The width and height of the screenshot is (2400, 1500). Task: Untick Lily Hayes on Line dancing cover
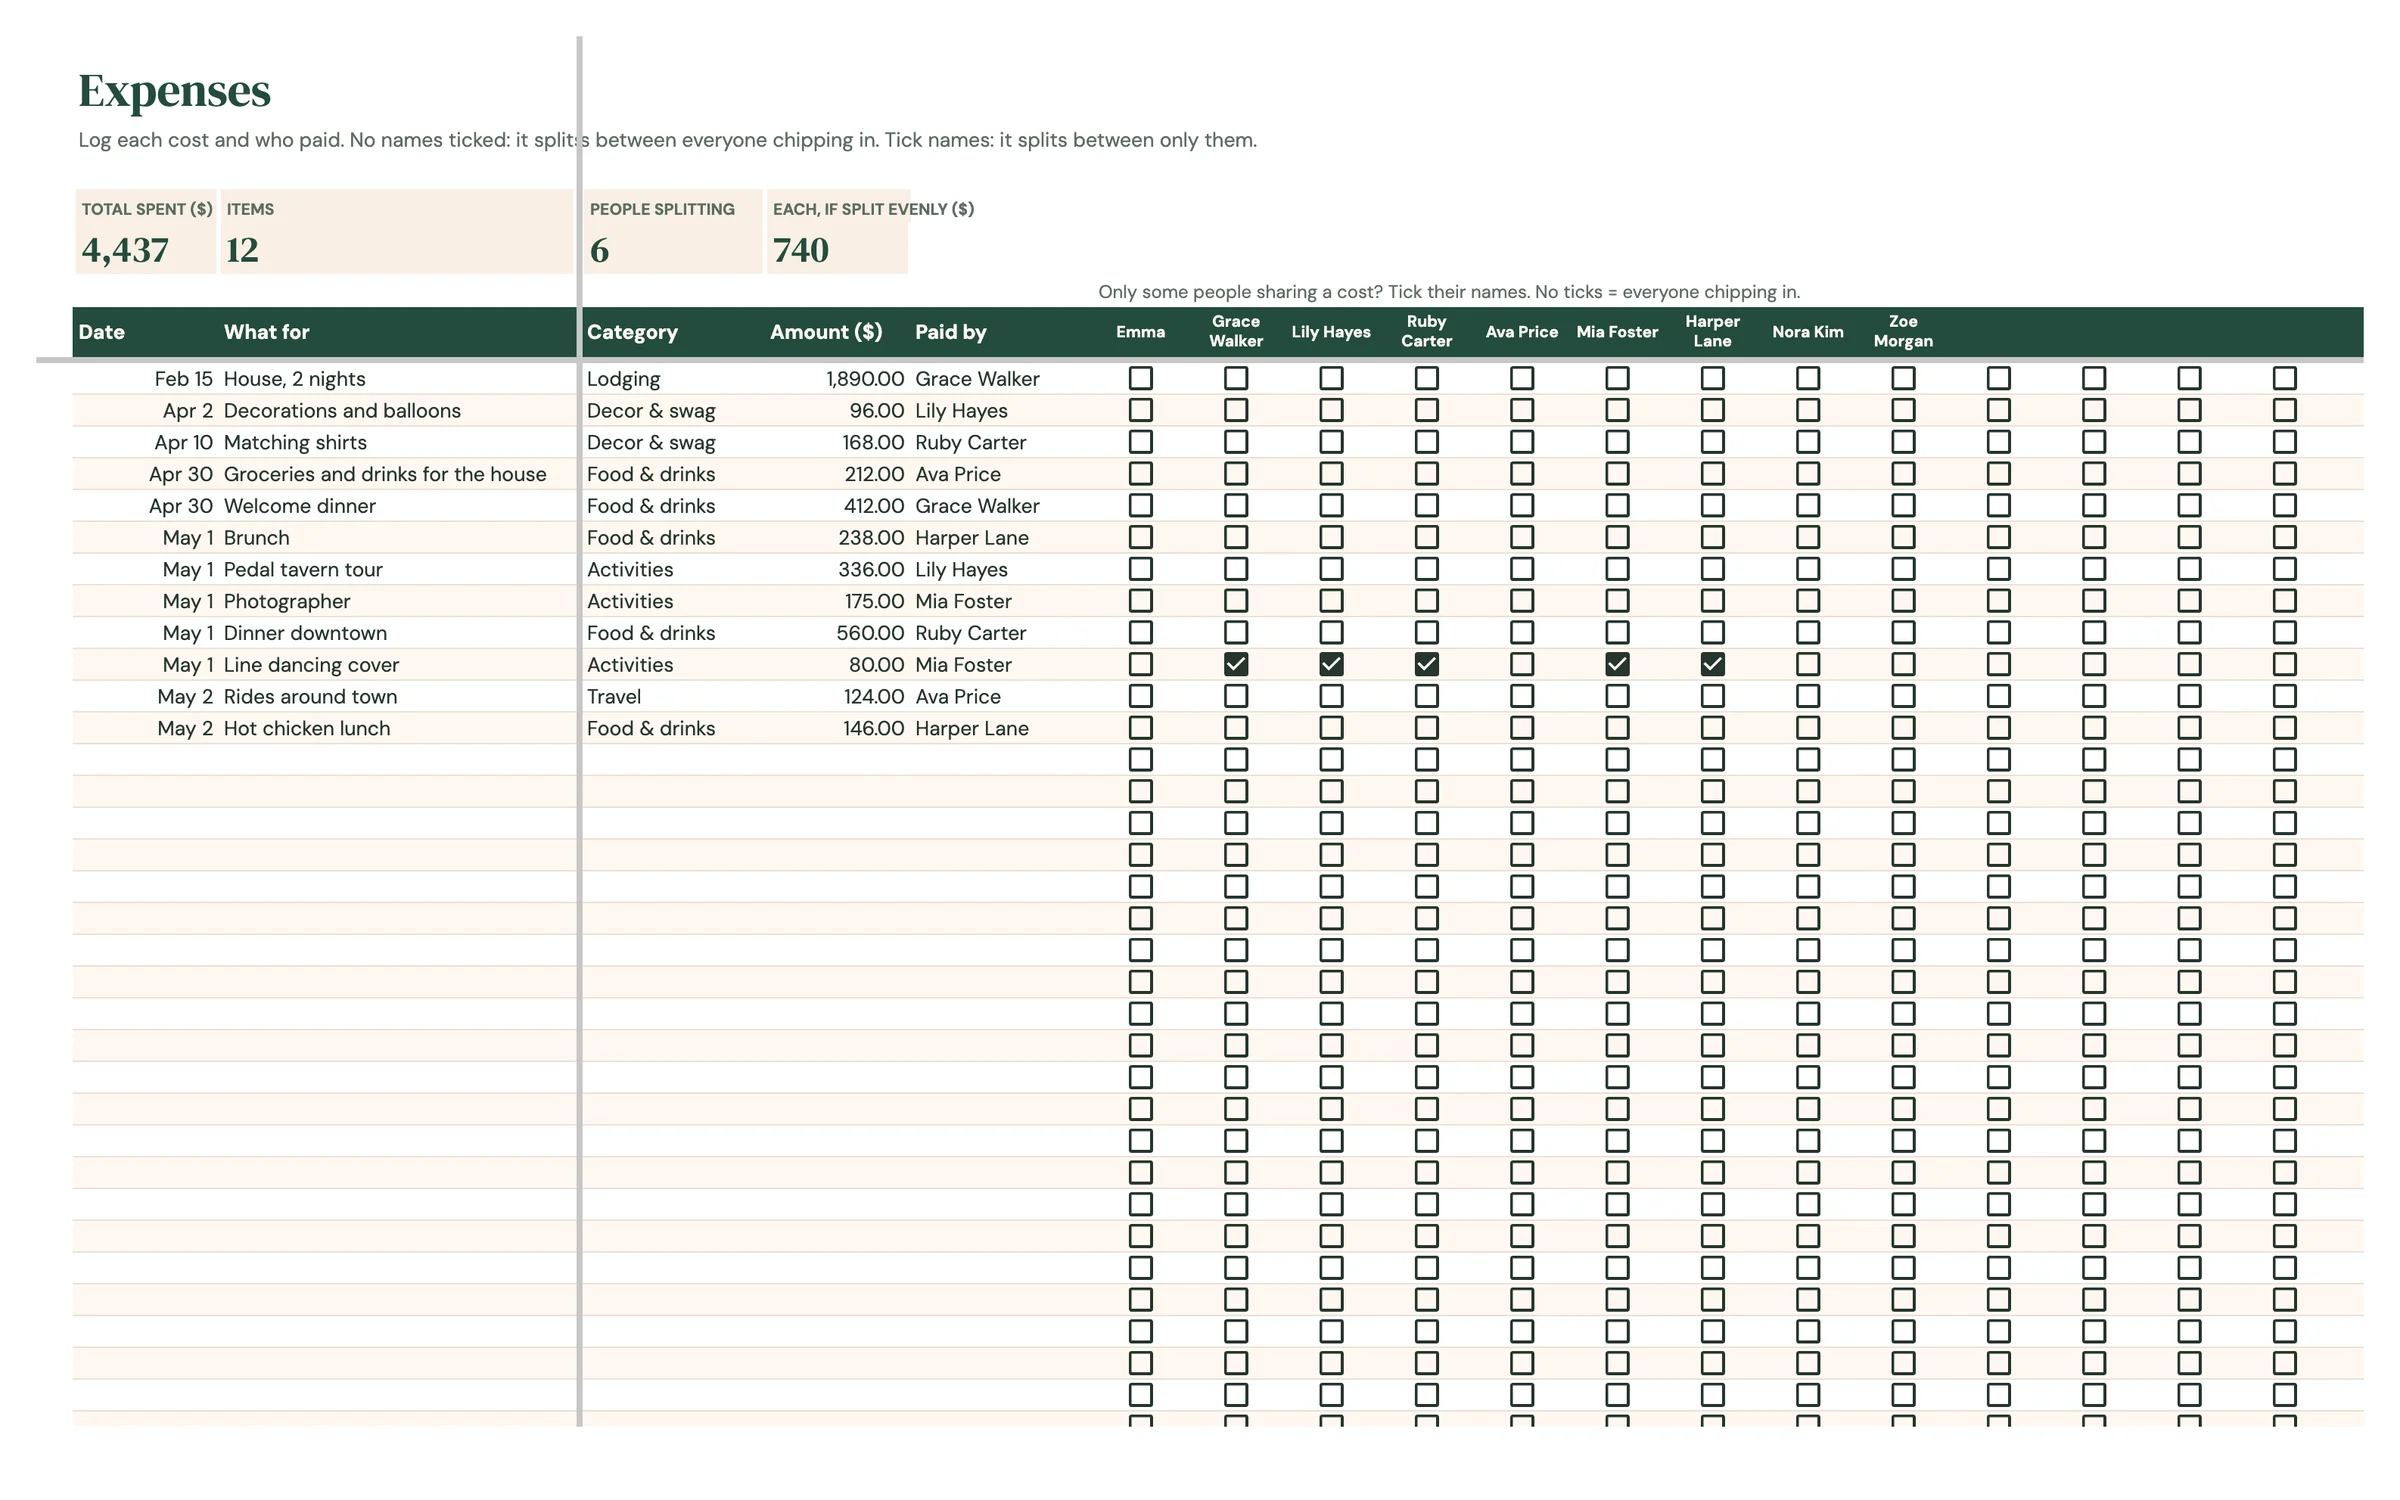pos(1331,664)
